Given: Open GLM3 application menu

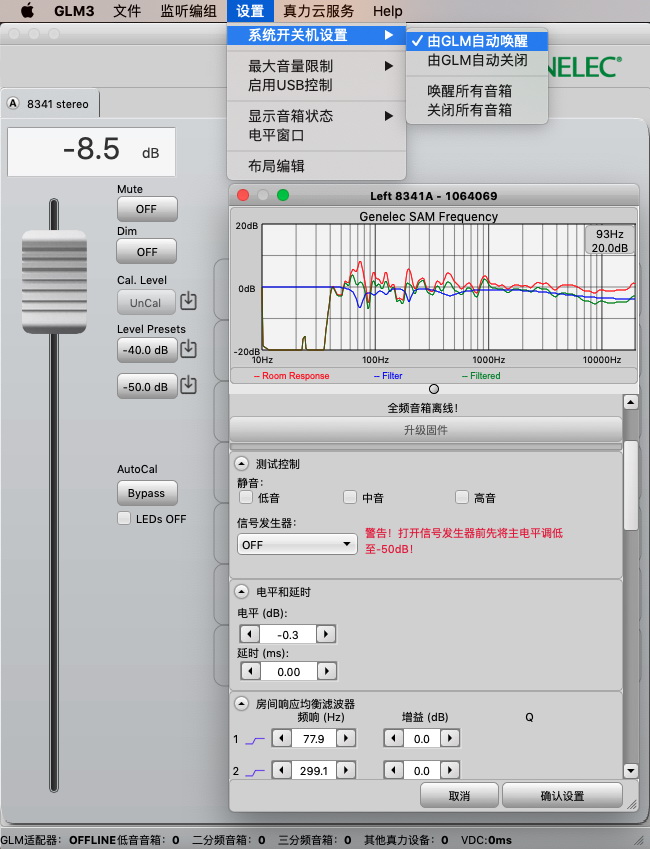Looking at the screenshot, I should click(x=74, y=11).
